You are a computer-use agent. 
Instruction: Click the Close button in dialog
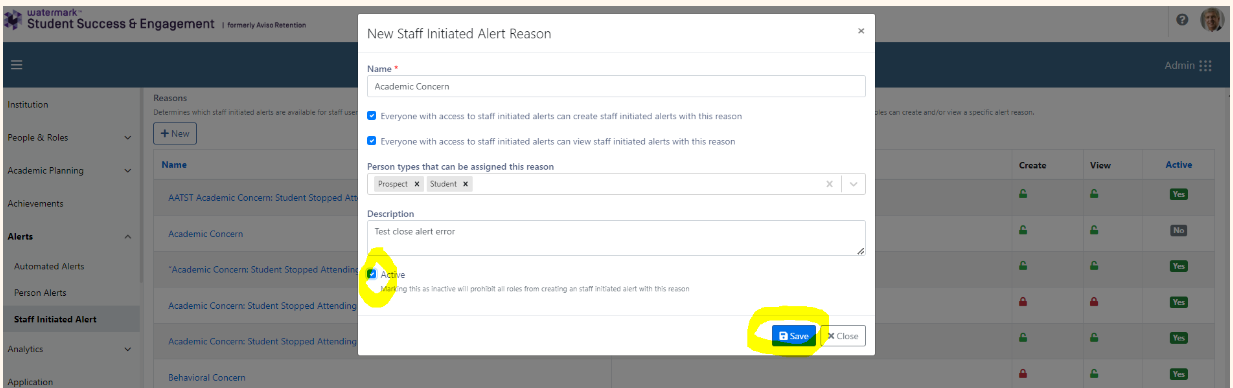pyautogui.click(x=843, y=336)
